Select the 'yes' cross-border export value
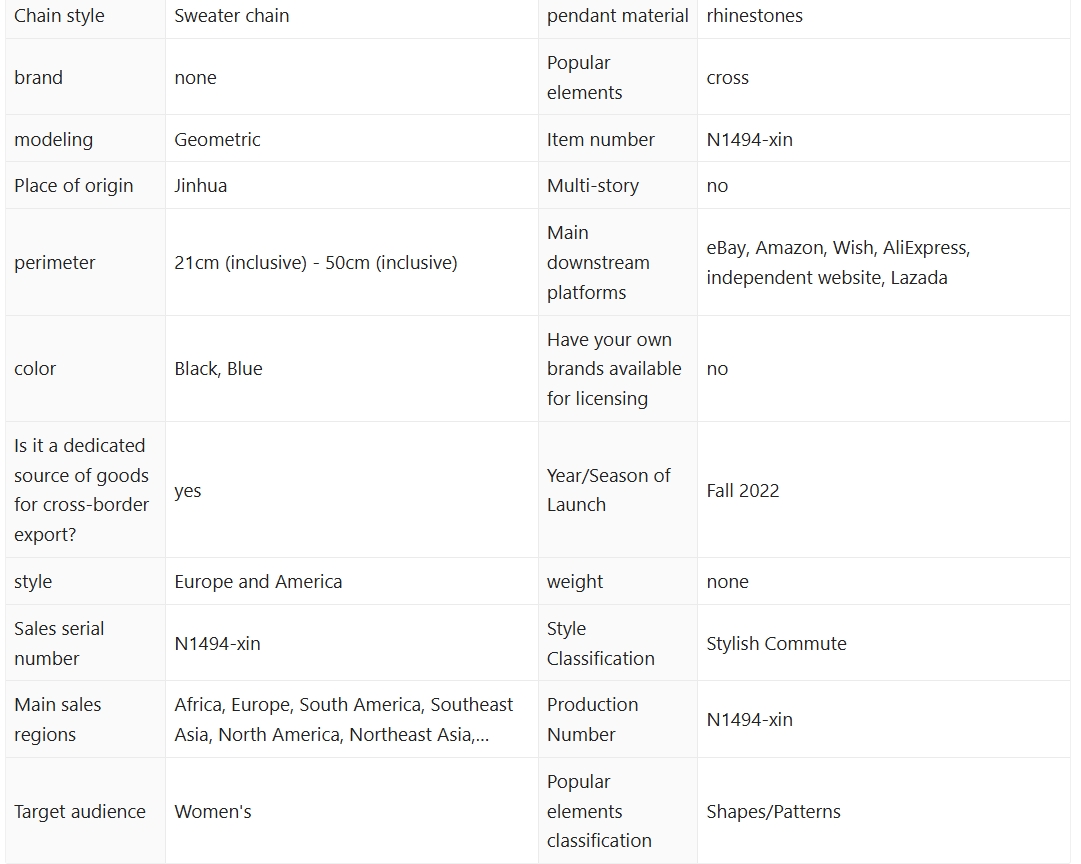The width and height of the screenshot is (1081, 864). tap(188, 491)
